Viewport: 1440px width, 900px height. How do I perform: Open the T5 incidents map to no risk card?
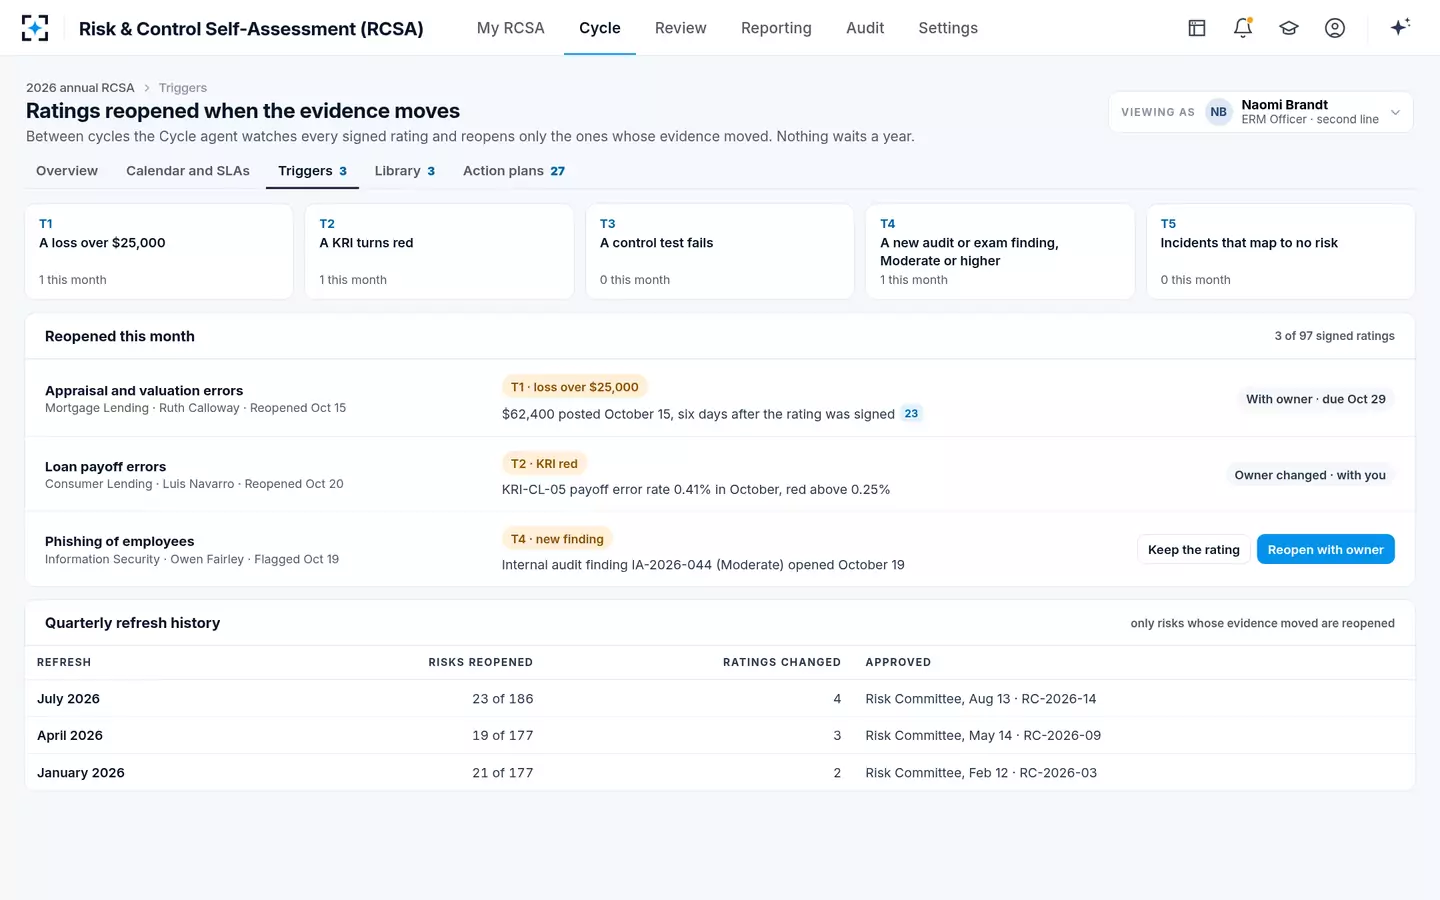1281,252
